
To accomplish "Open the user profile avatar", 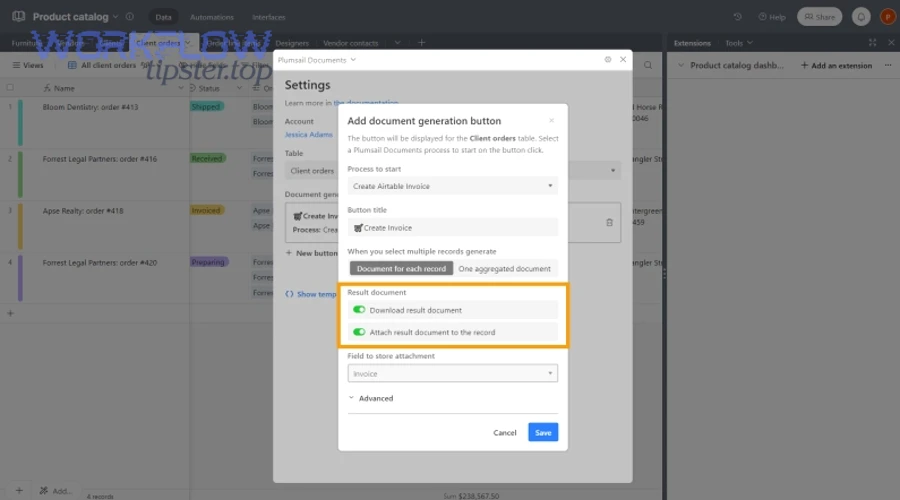I will click(887, 17).
